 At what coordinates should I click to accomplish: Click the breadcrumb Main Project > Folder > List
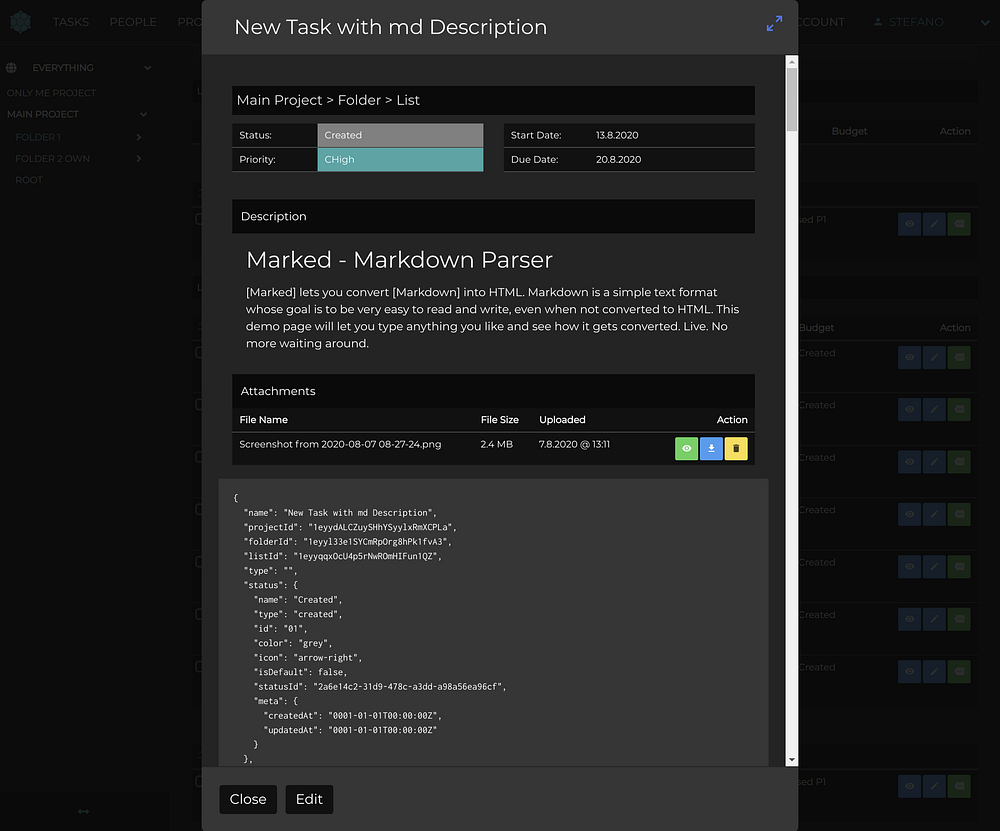click(x=328, y=100)
